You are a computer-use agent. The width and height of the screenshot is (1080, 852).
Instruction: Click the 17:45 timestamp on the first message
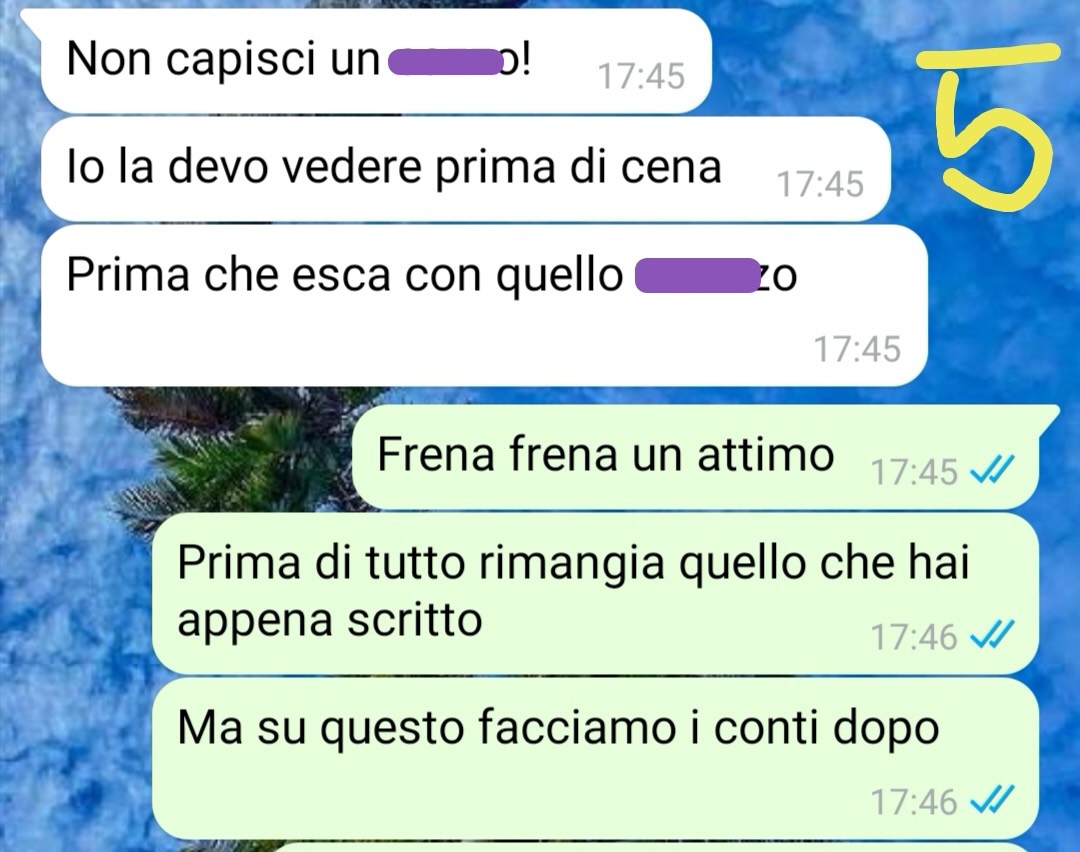click(641, 76)
